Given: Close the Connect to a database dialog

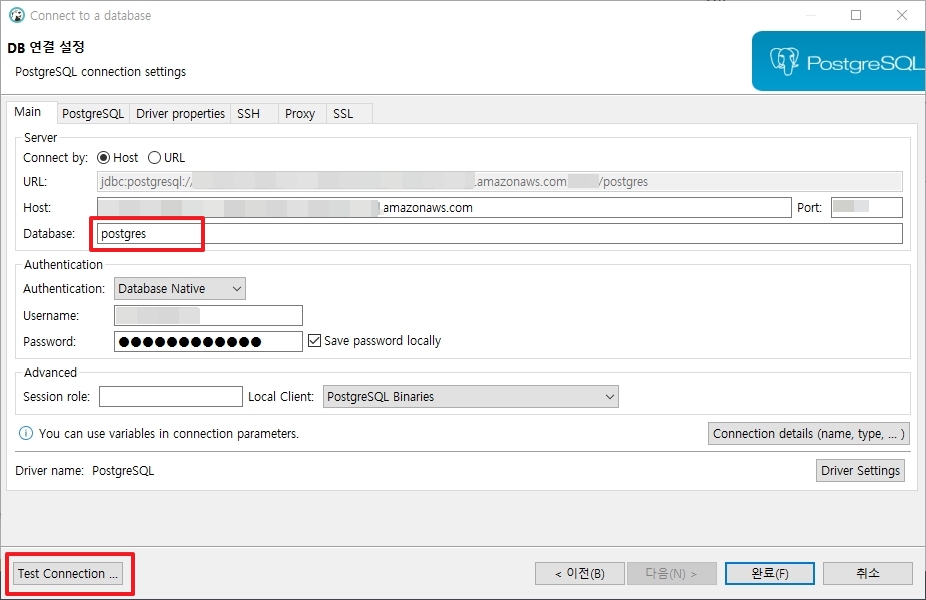Looking at the screenshot, I should tap(902, 15).
